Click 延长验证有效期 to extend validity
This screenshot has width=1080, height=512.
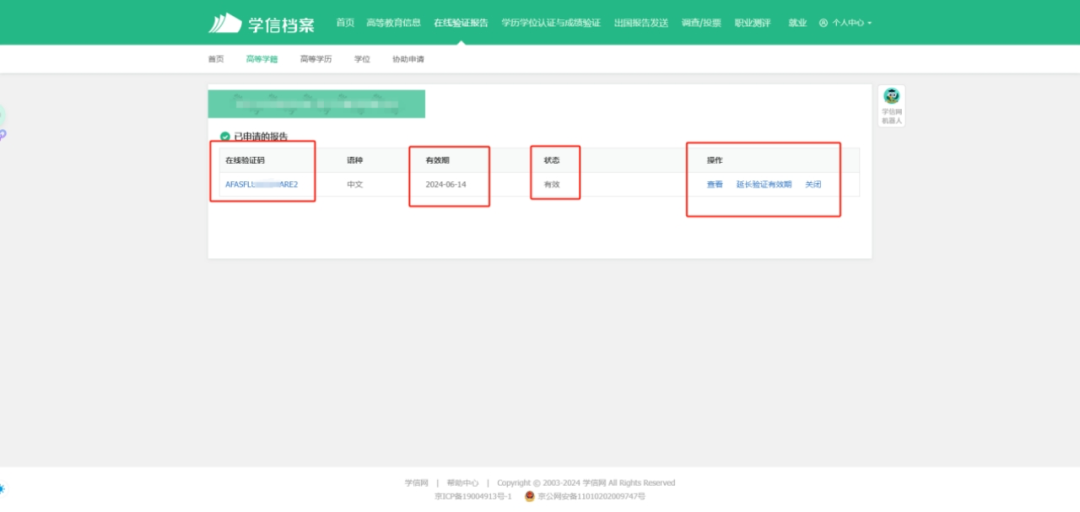(x=764, y=185)
